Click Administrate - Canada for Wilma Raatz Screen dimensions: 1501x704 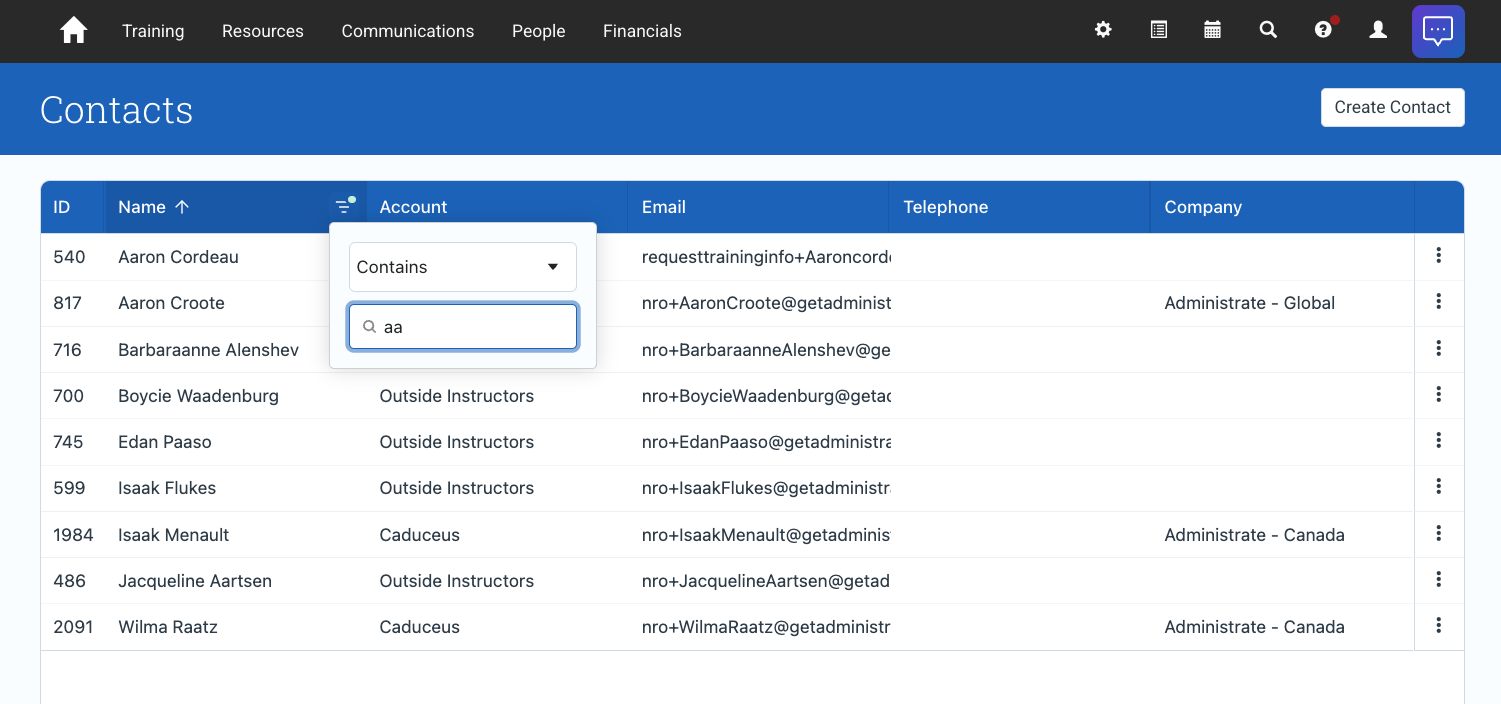point(1254,627)
